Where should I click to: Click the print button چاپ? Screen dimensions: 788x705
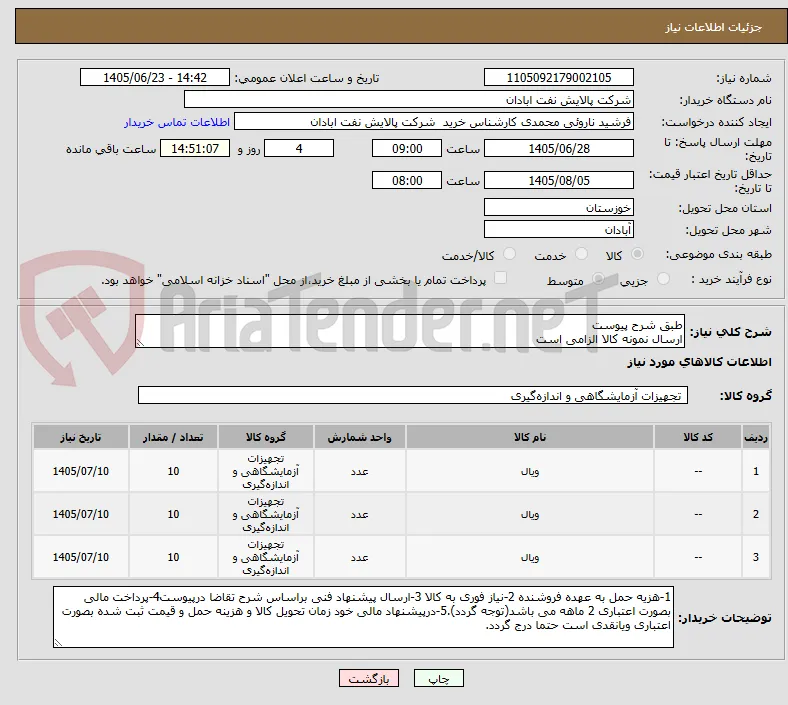pos(439,679)
